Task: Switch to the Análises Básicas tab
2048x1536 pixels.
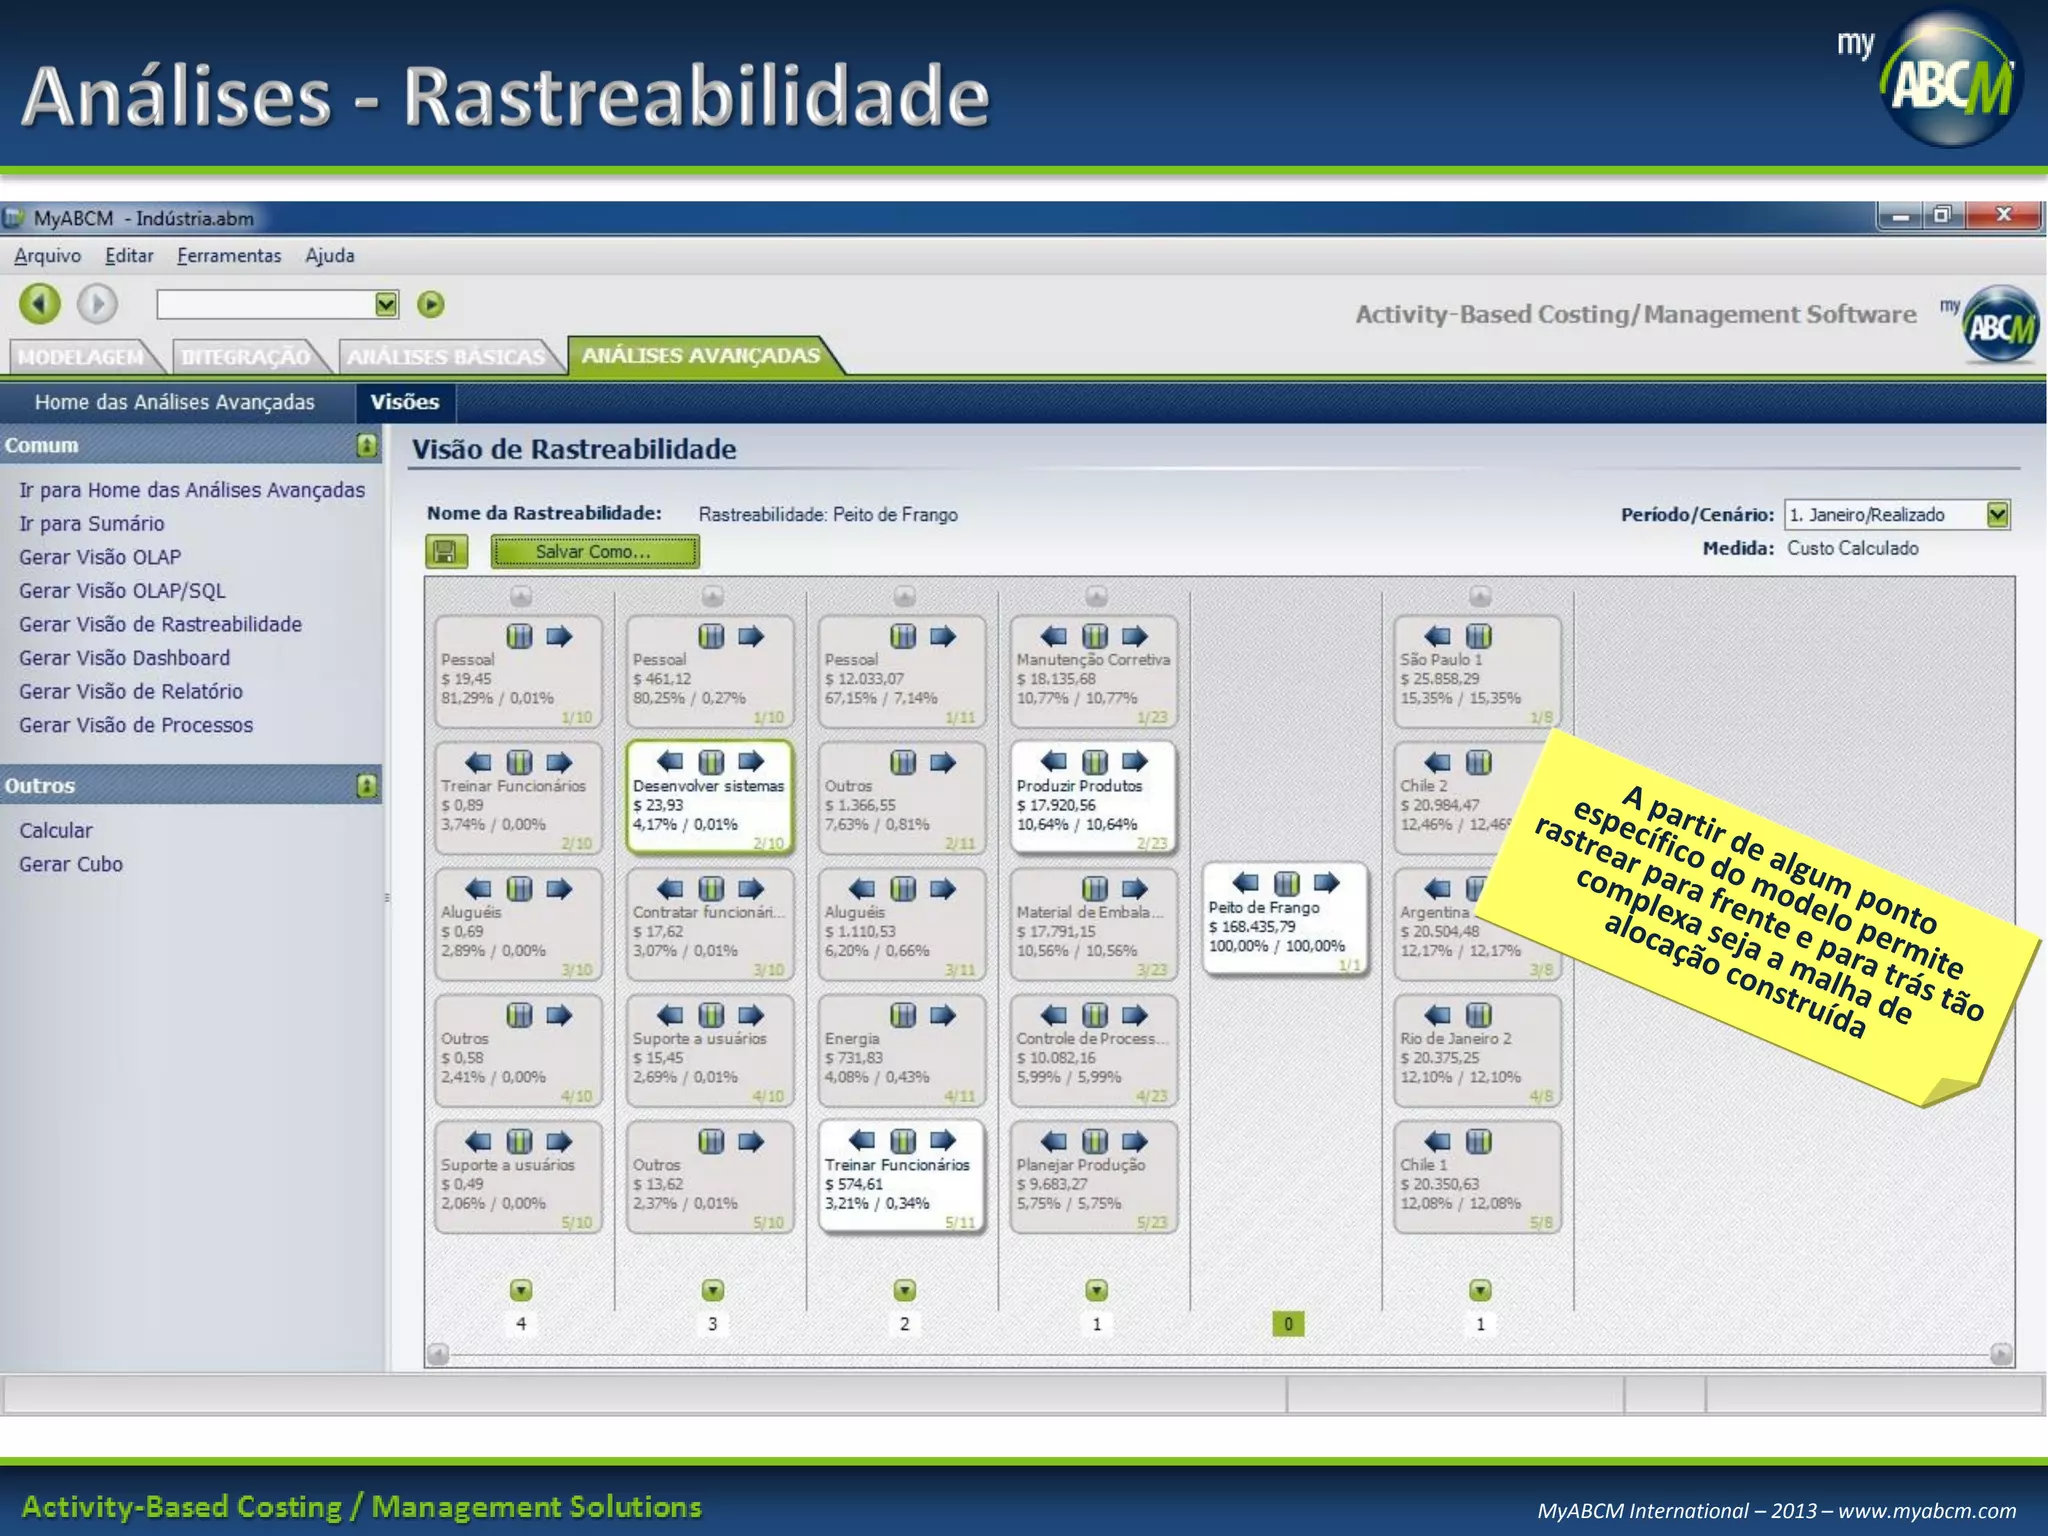Action: (x=446, y=356)
